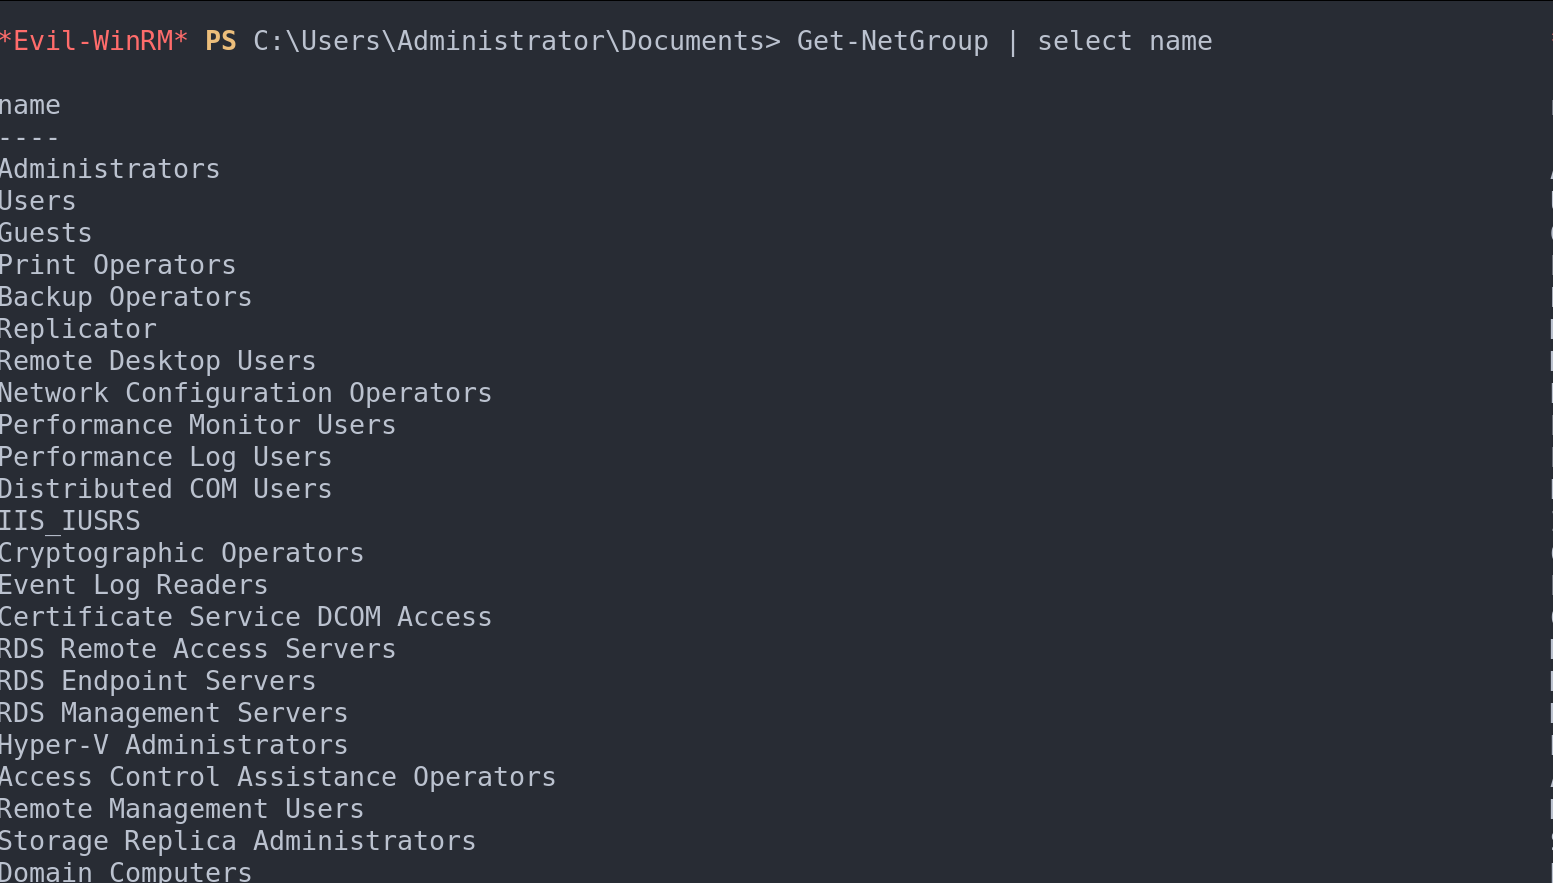Click the Guests group entry
The image size is (1553, 883).
46,233
